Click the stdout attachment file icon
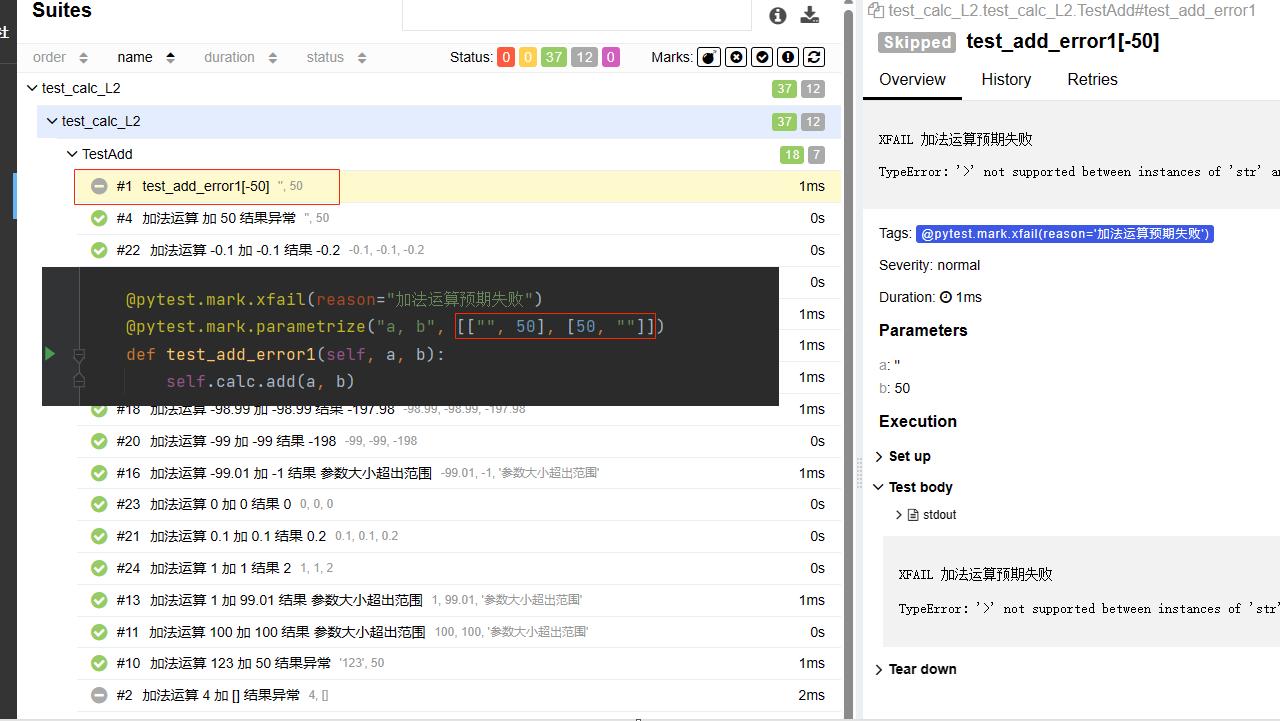The image size is (1280, 721). (x=913, y=515)
